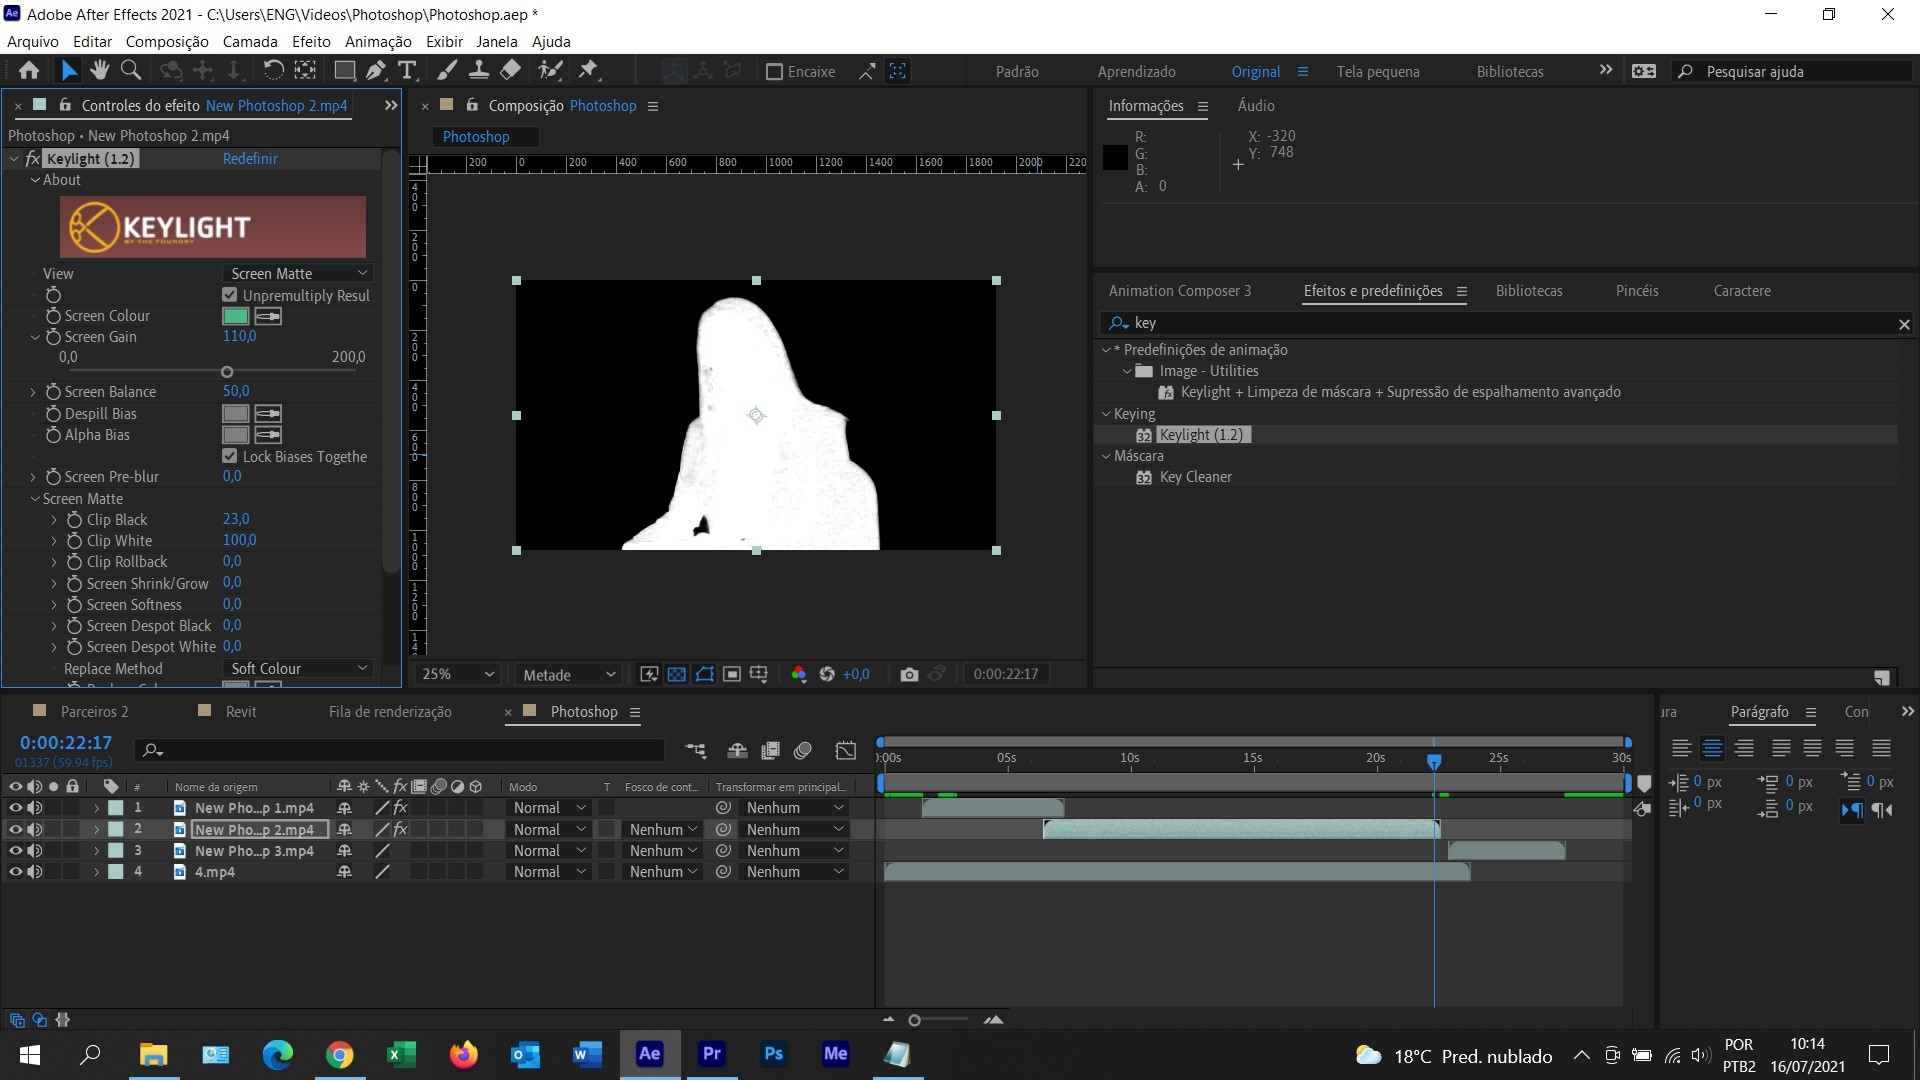Uncheck Unpremultiply Result checkbox
Viewport: 1920px width, 1080px height.
tap(230, 295)
